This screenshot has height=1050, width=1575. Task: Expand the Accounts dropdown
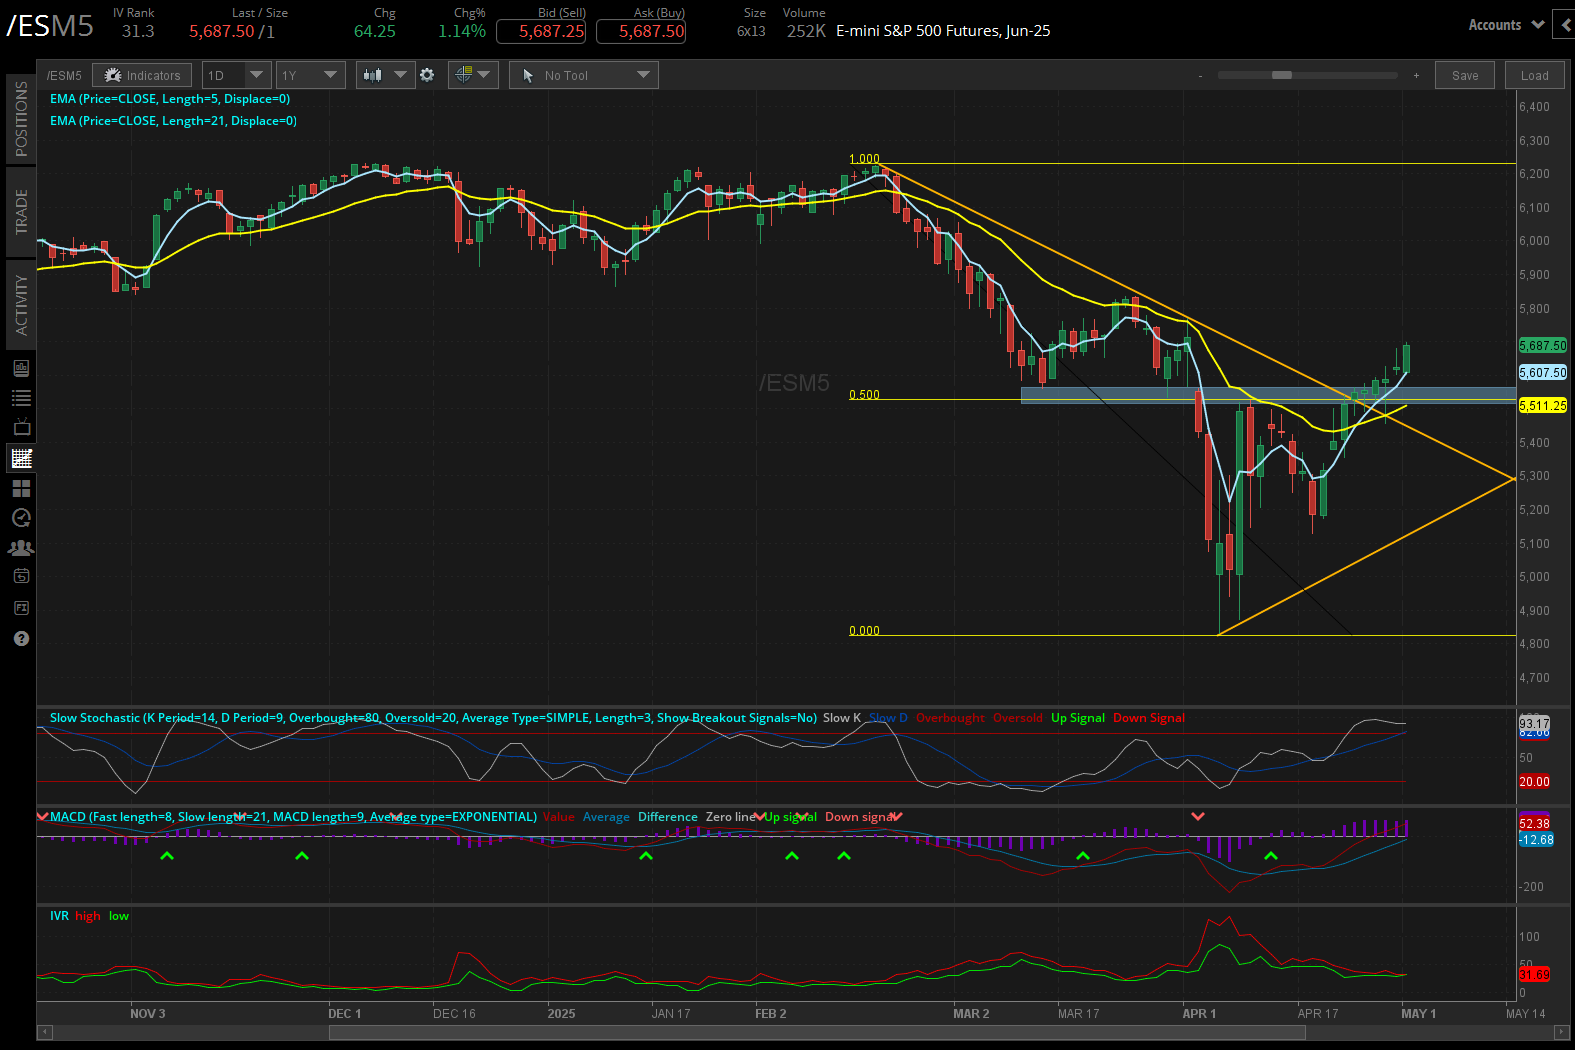pyautogui.click(x=1506, y=25)
